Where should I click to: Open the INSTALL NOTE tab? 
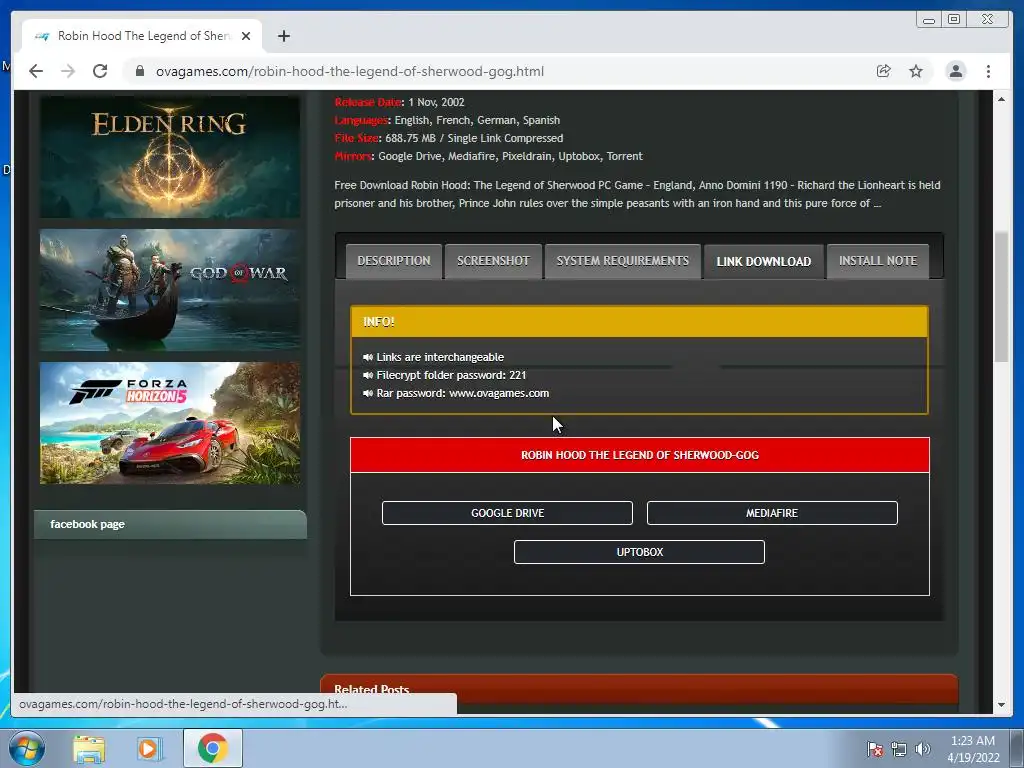[878, 261]
